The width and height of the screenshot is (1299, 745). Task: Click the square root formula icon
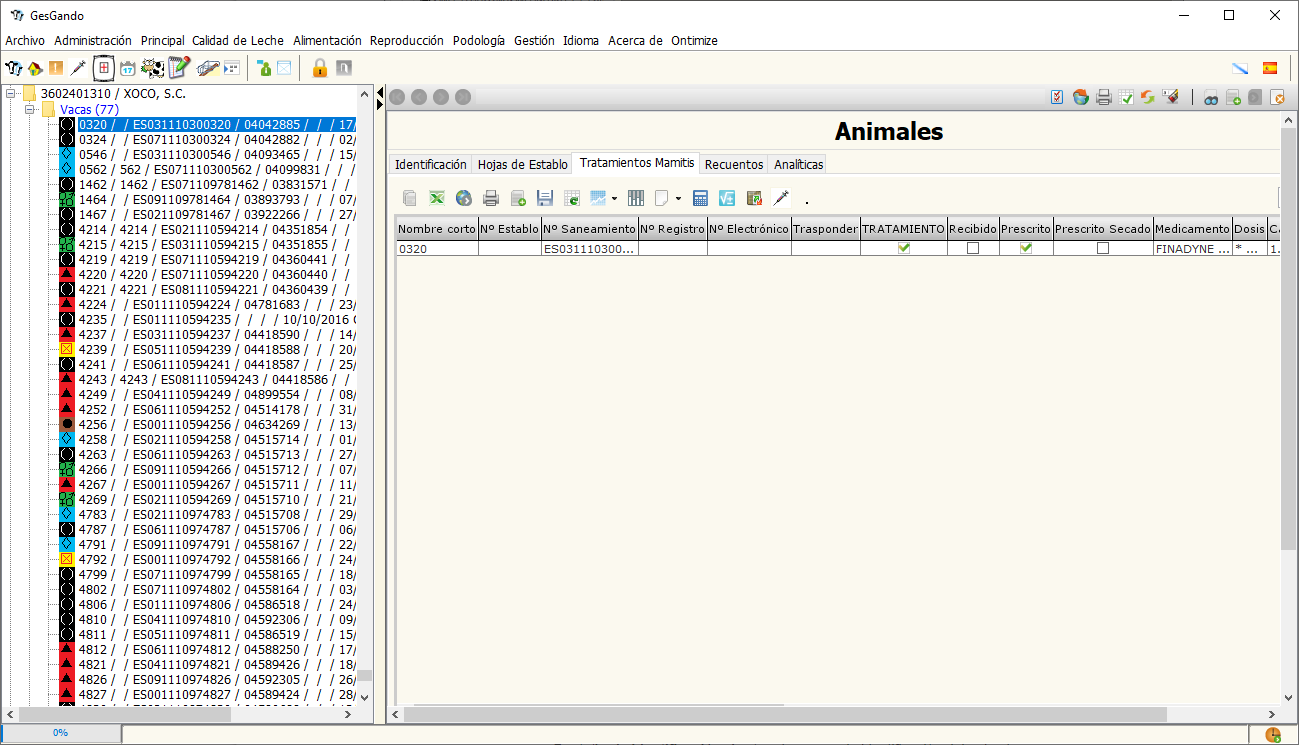[727, 198]
